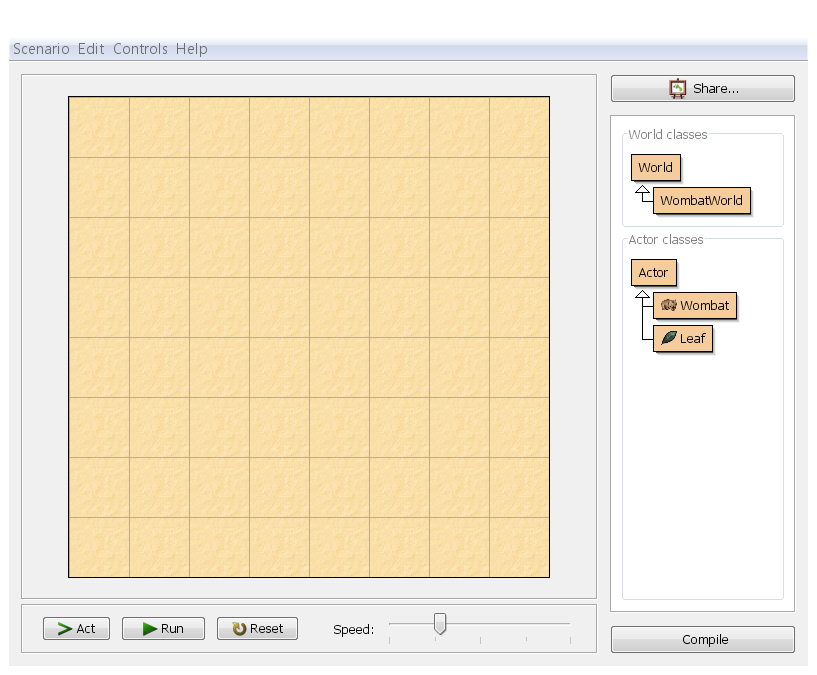Open the Scenario menu
Image resolution: width=817 pixels, height=675 pixels.
click(41, 49)
